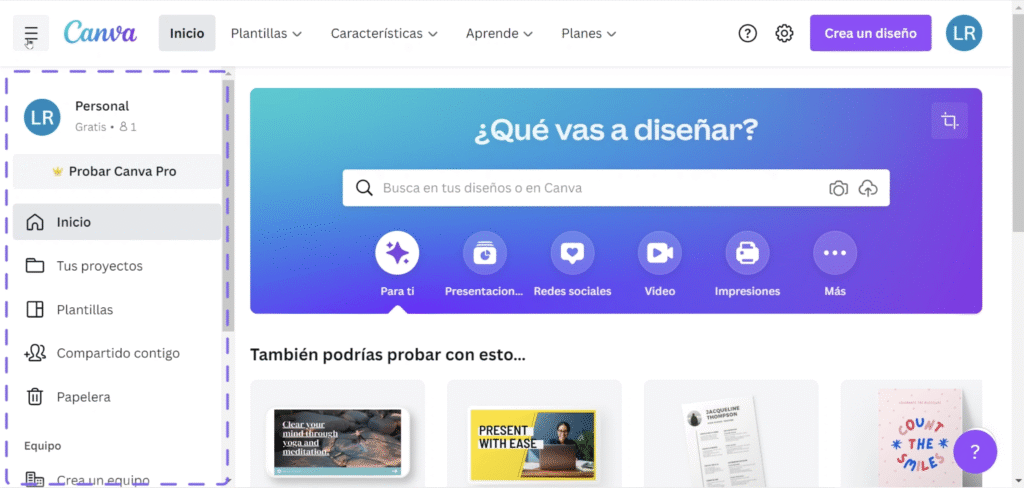Expand the Características dropdown menu
Screen dimensions: 1024x488
point(384,33)
